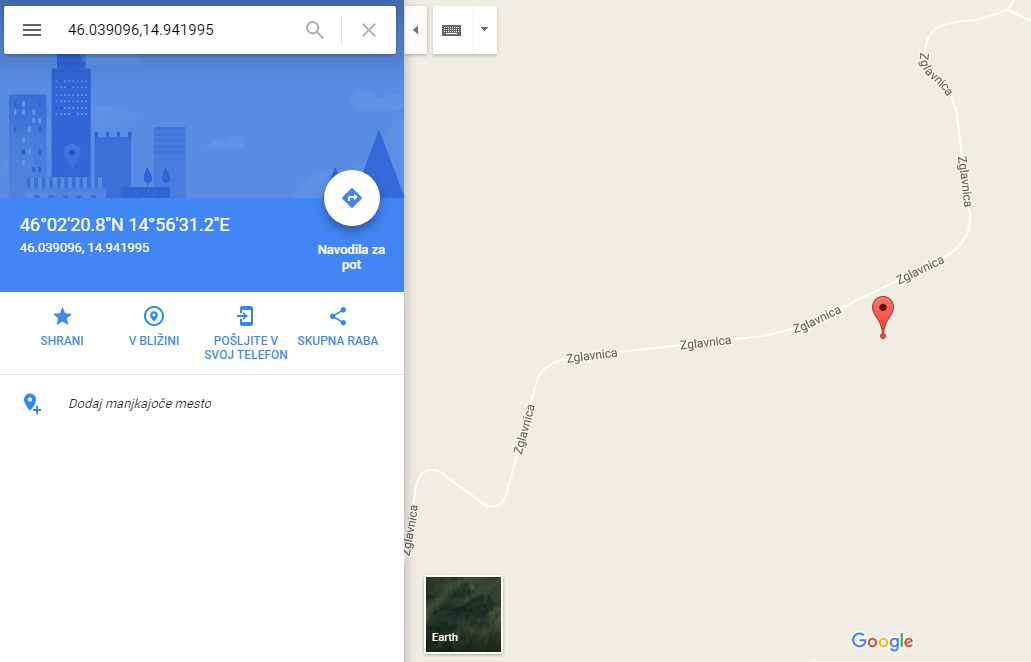Click Dodaj manjkajoče mesto link

click(x=140, y=404)
